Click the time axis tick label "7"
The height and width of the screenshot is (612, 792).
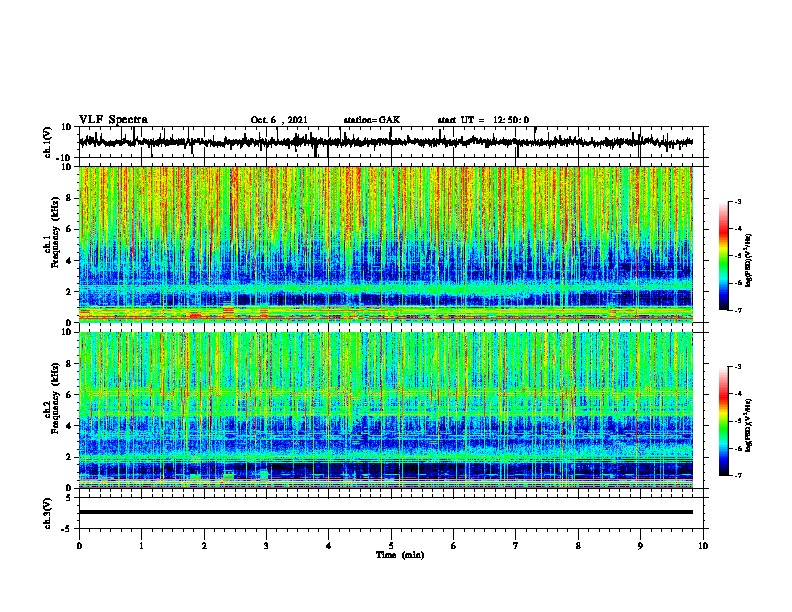point(516,546)
